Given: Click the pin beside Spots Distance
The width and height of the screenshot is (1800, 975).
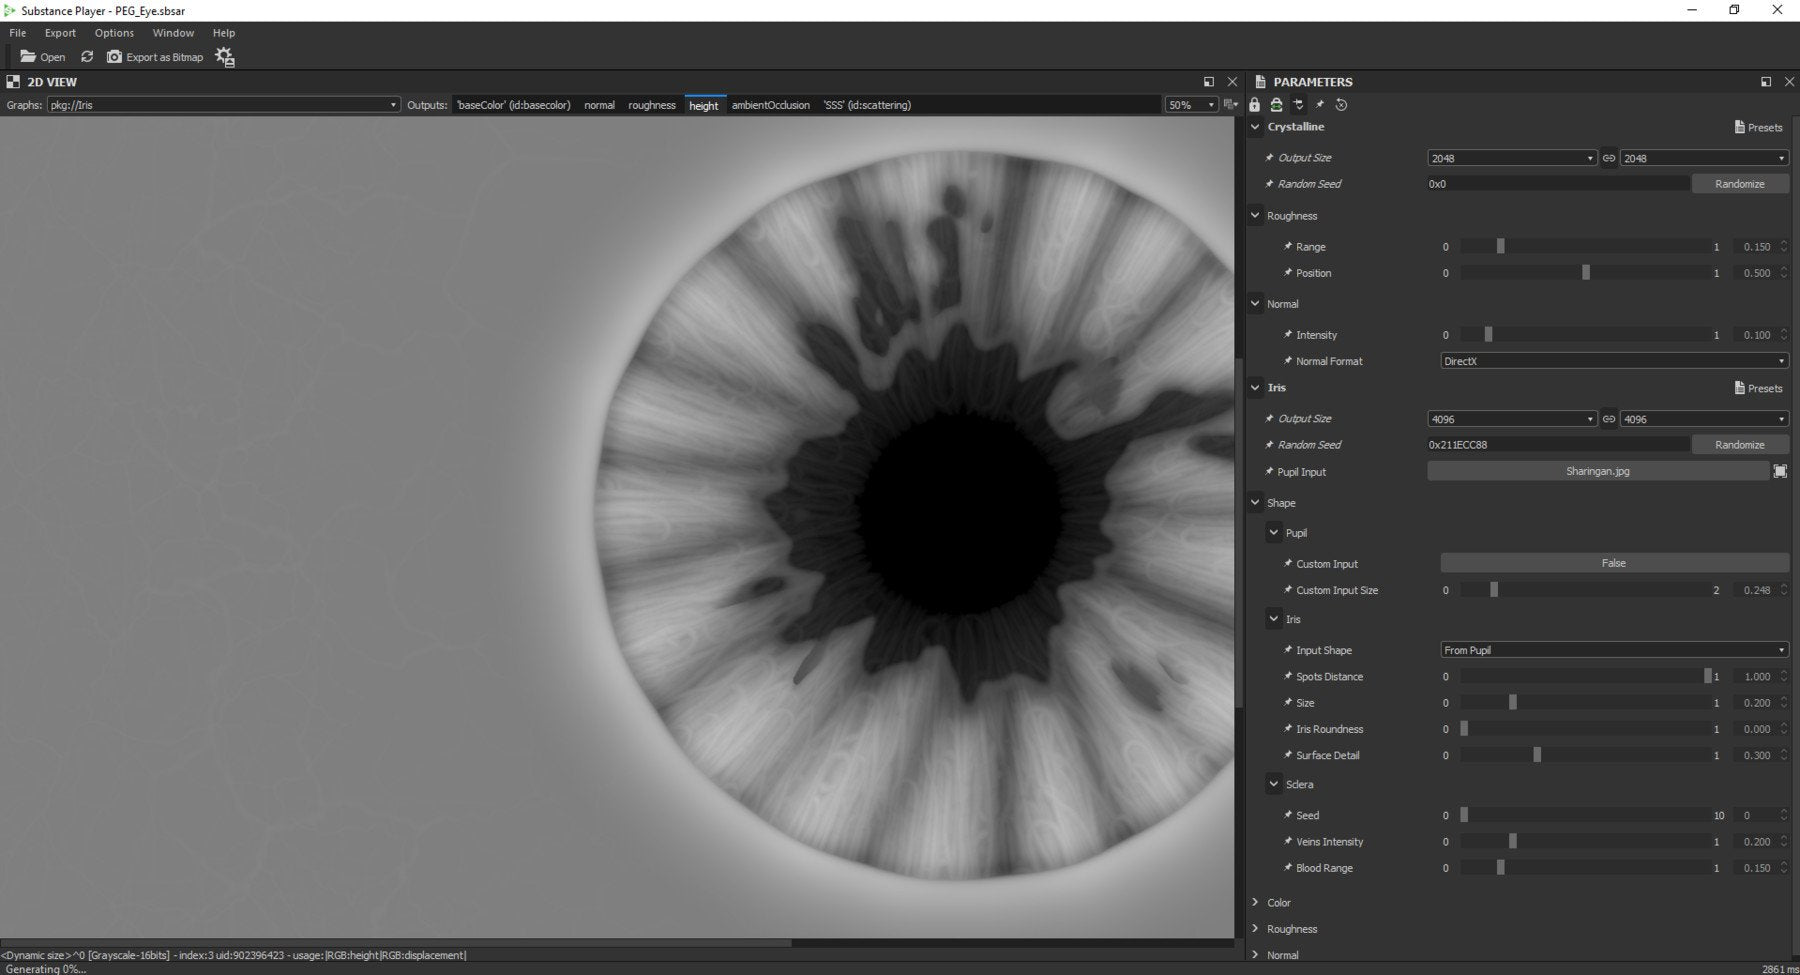Looking at the screenshot, I should [1288, 676].
